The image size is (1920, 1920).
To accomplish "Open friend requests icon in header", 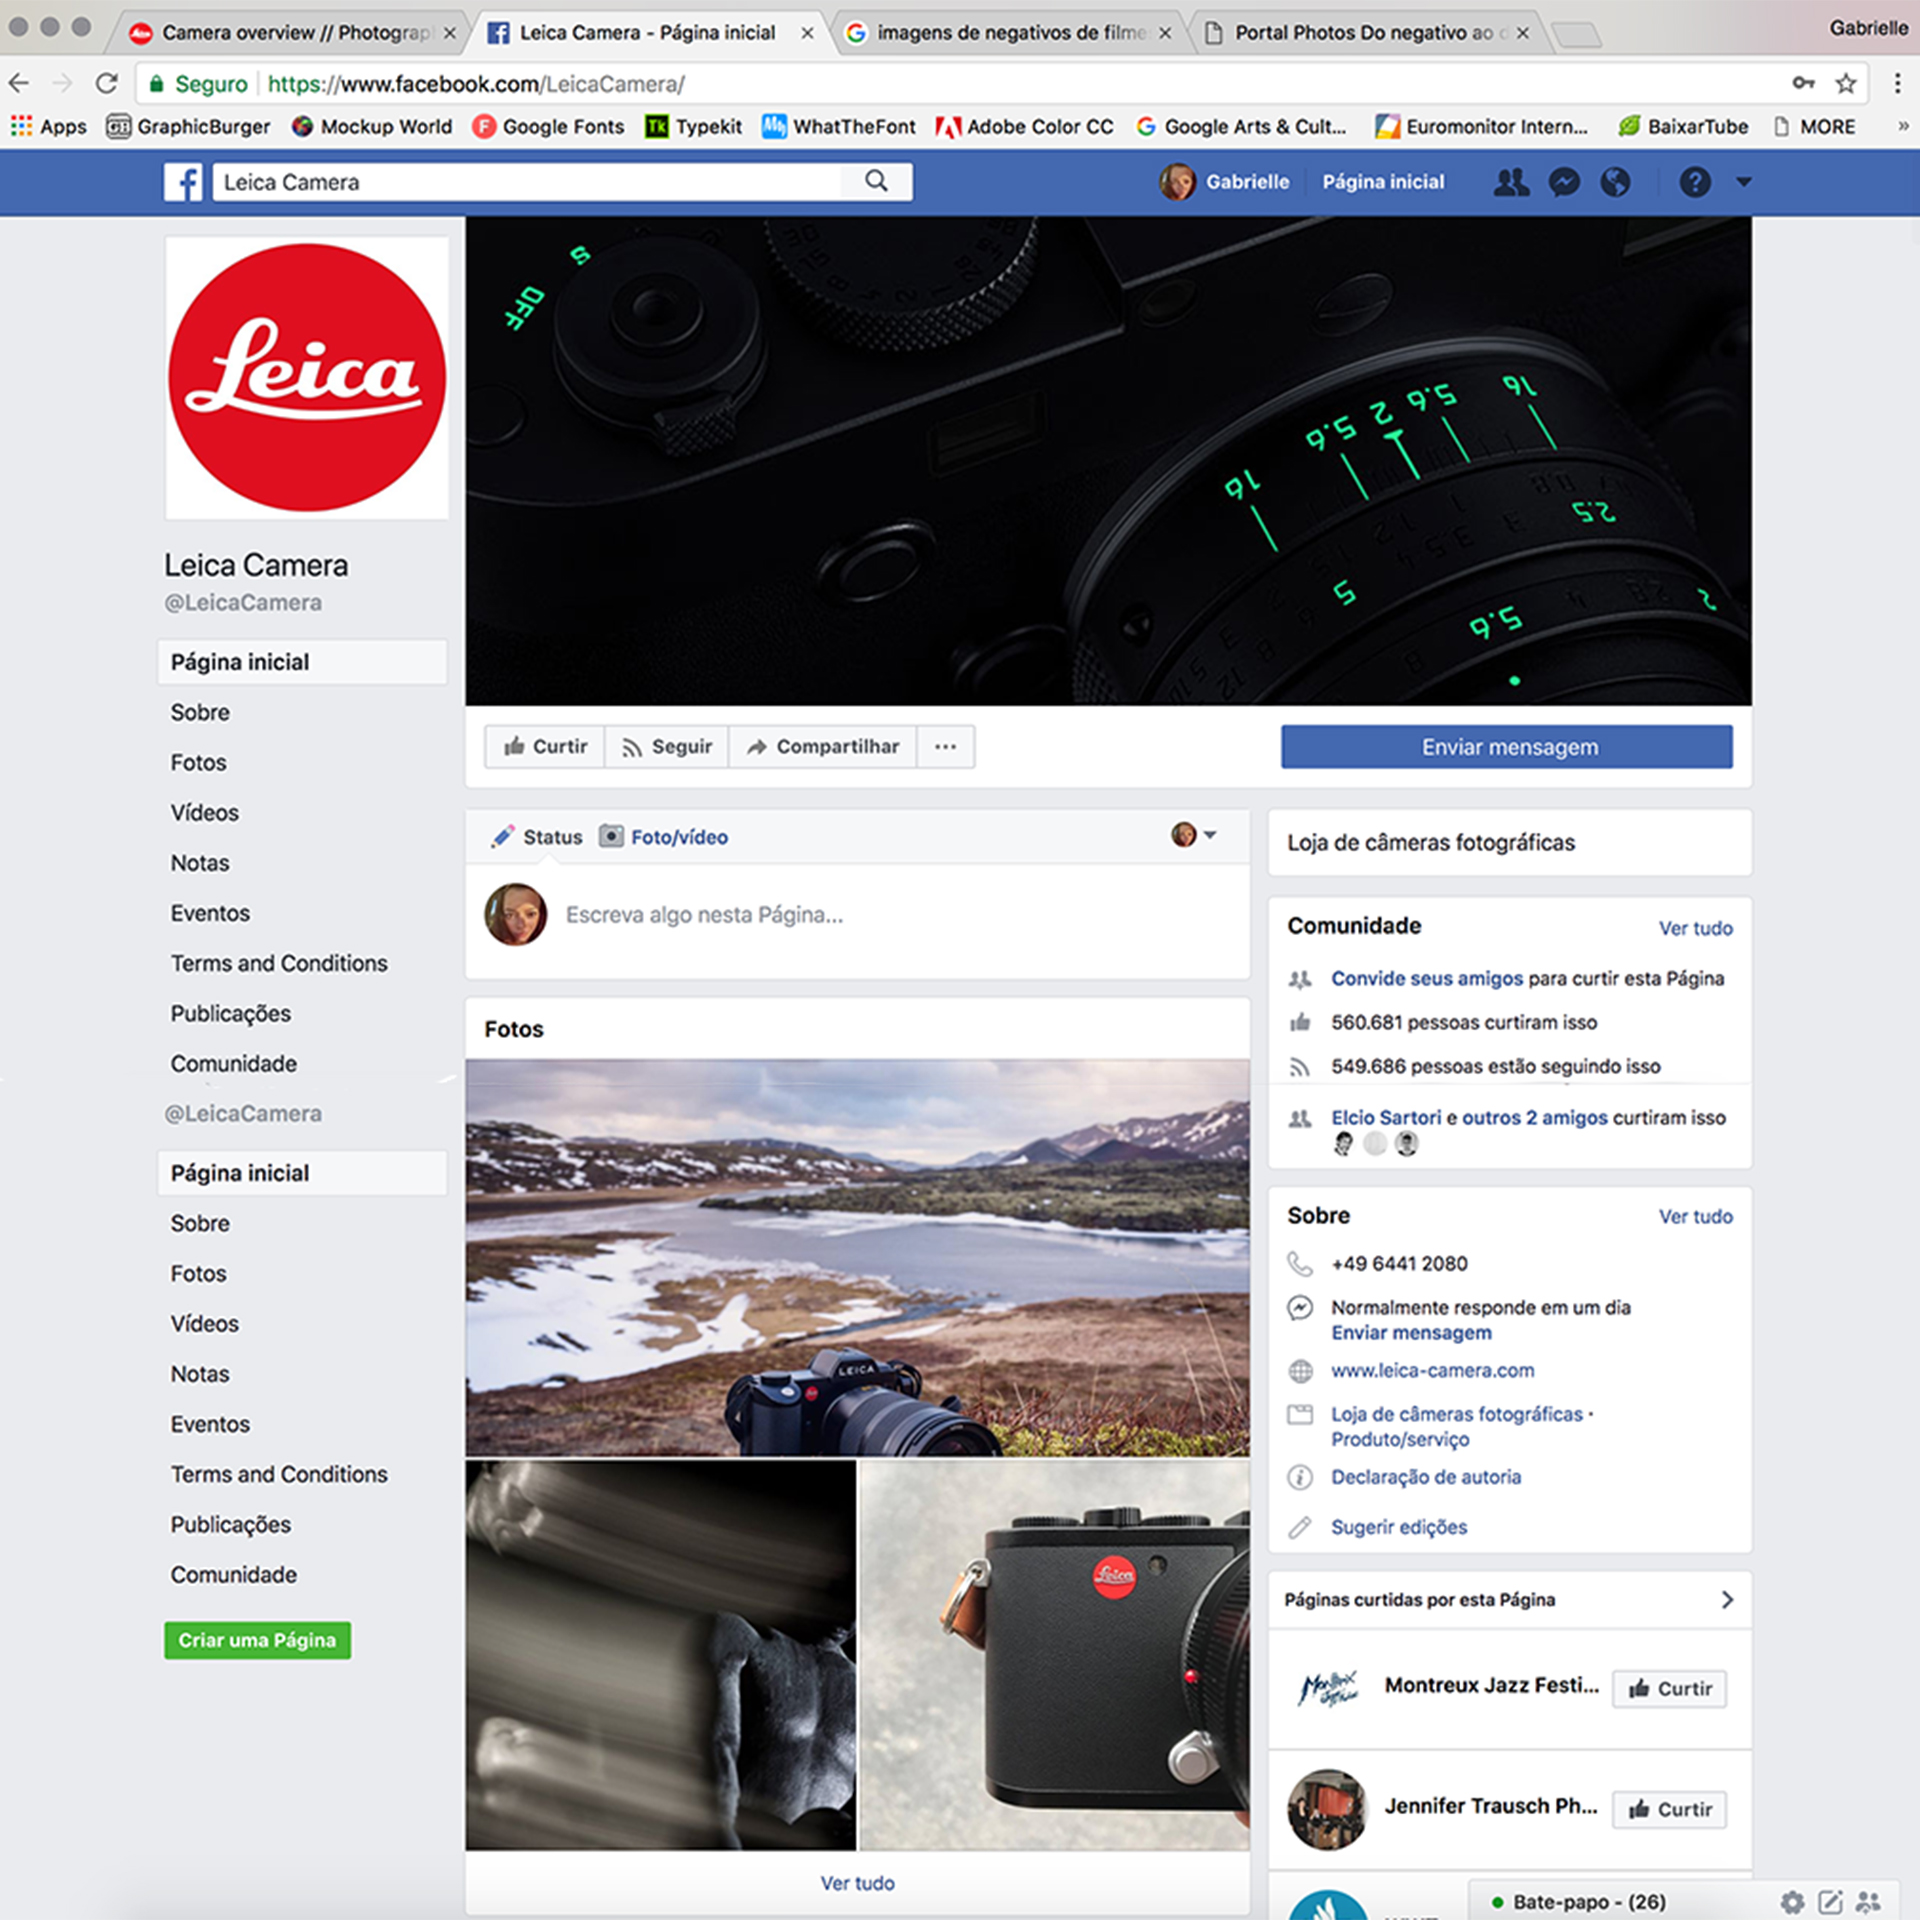I will click(x=1511, y=182).
